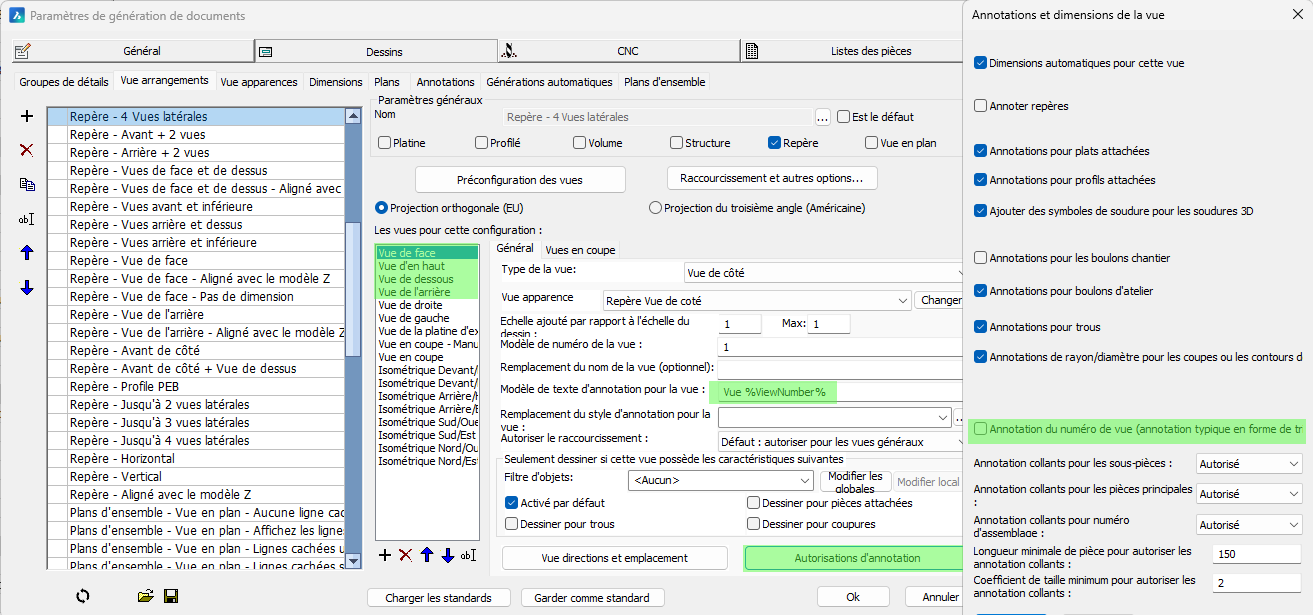Open the 'Dimensions' tab
The height and width of the screenshot is (615, 1313).
tap(336, 82)
